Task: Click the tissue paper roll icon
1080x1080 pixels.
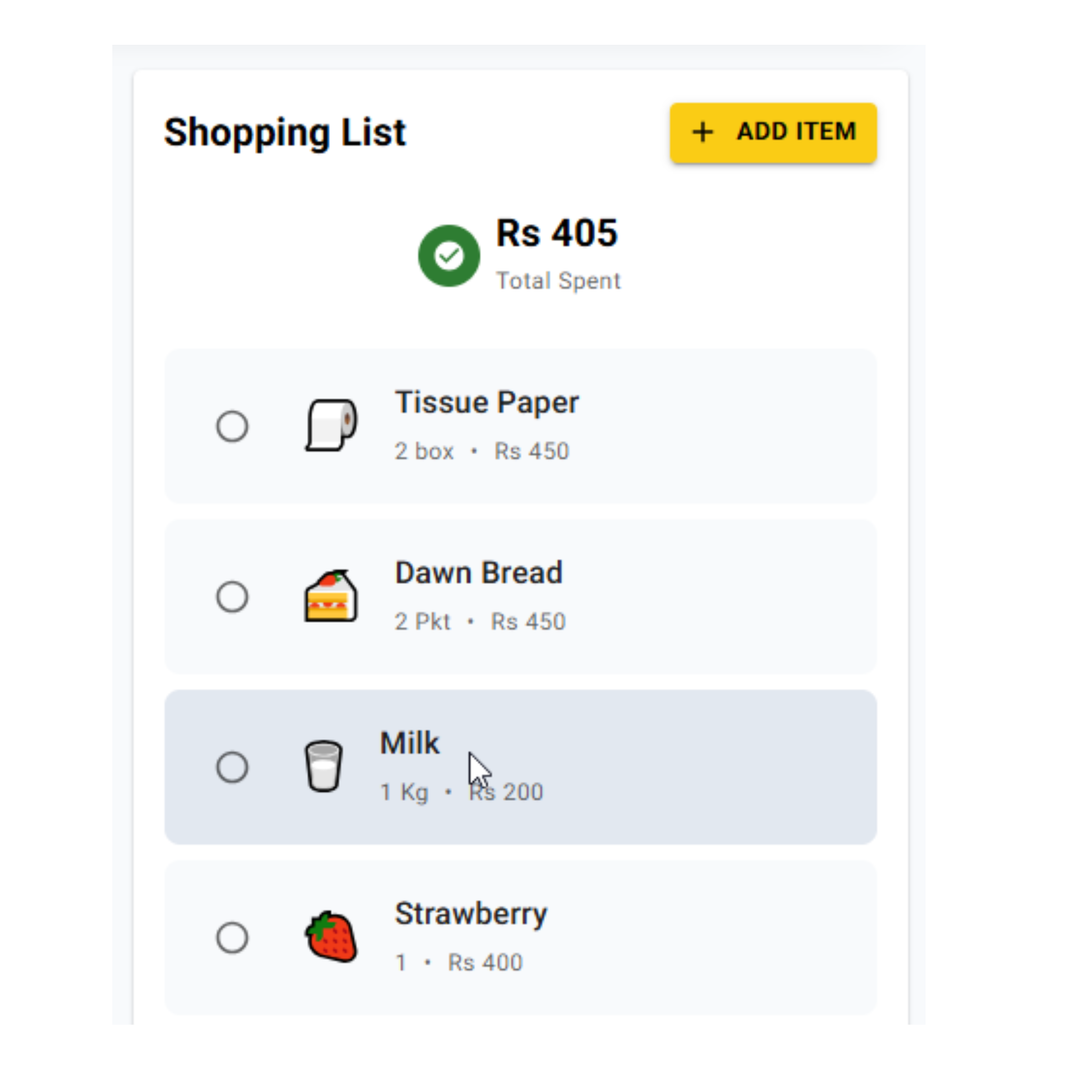Action: pos(331,425)
